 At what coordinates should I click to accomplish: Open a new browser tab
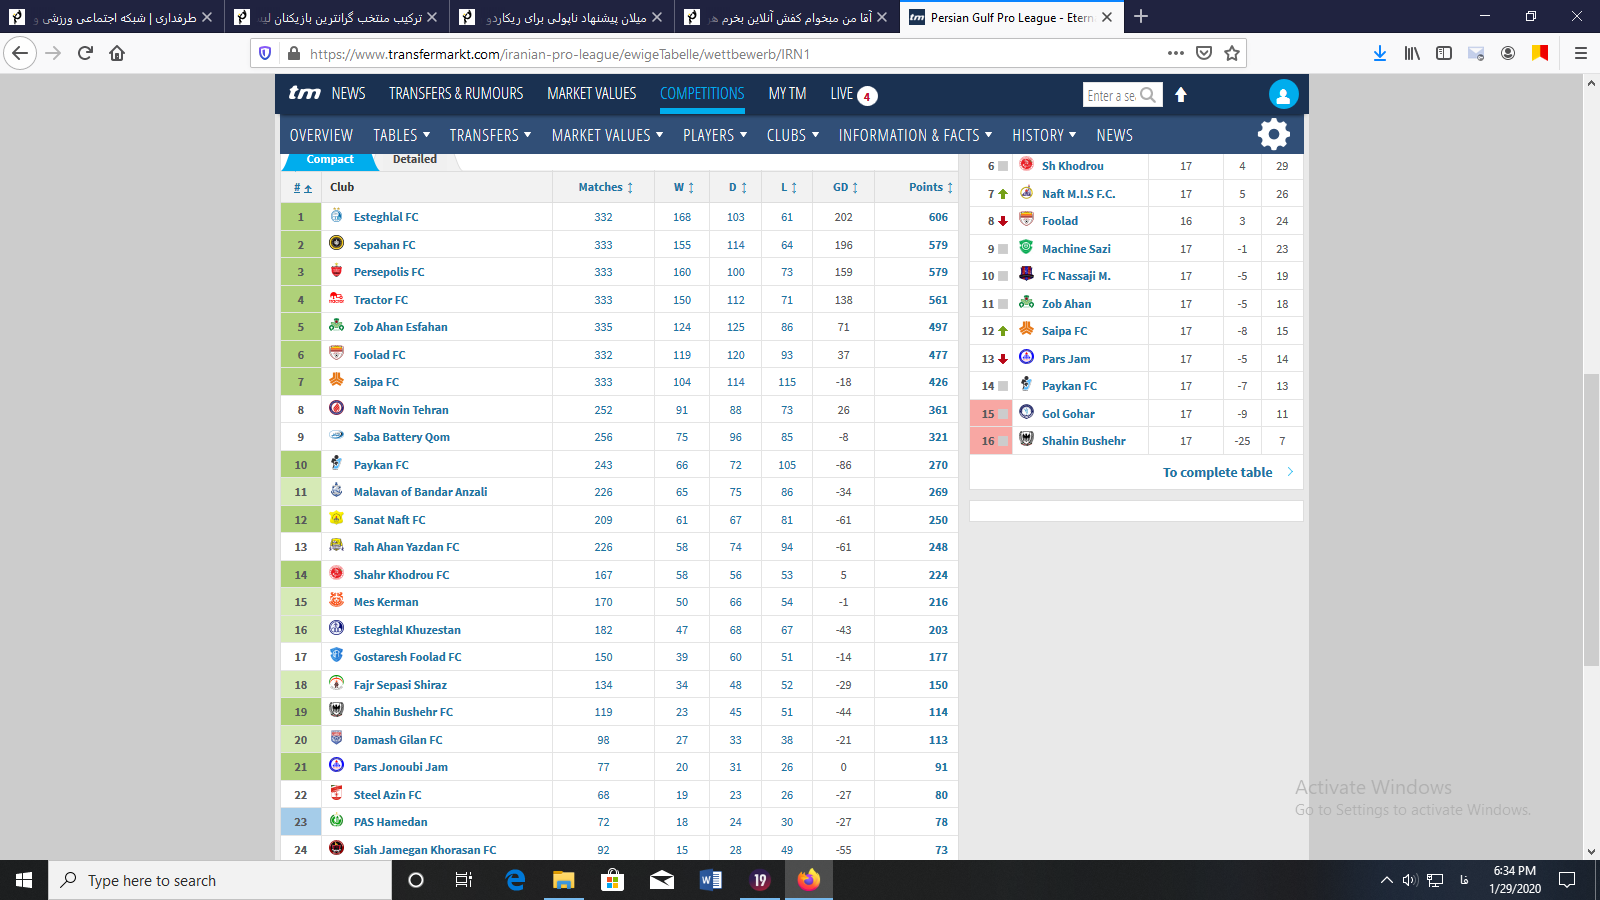[x=1141, y=16]
